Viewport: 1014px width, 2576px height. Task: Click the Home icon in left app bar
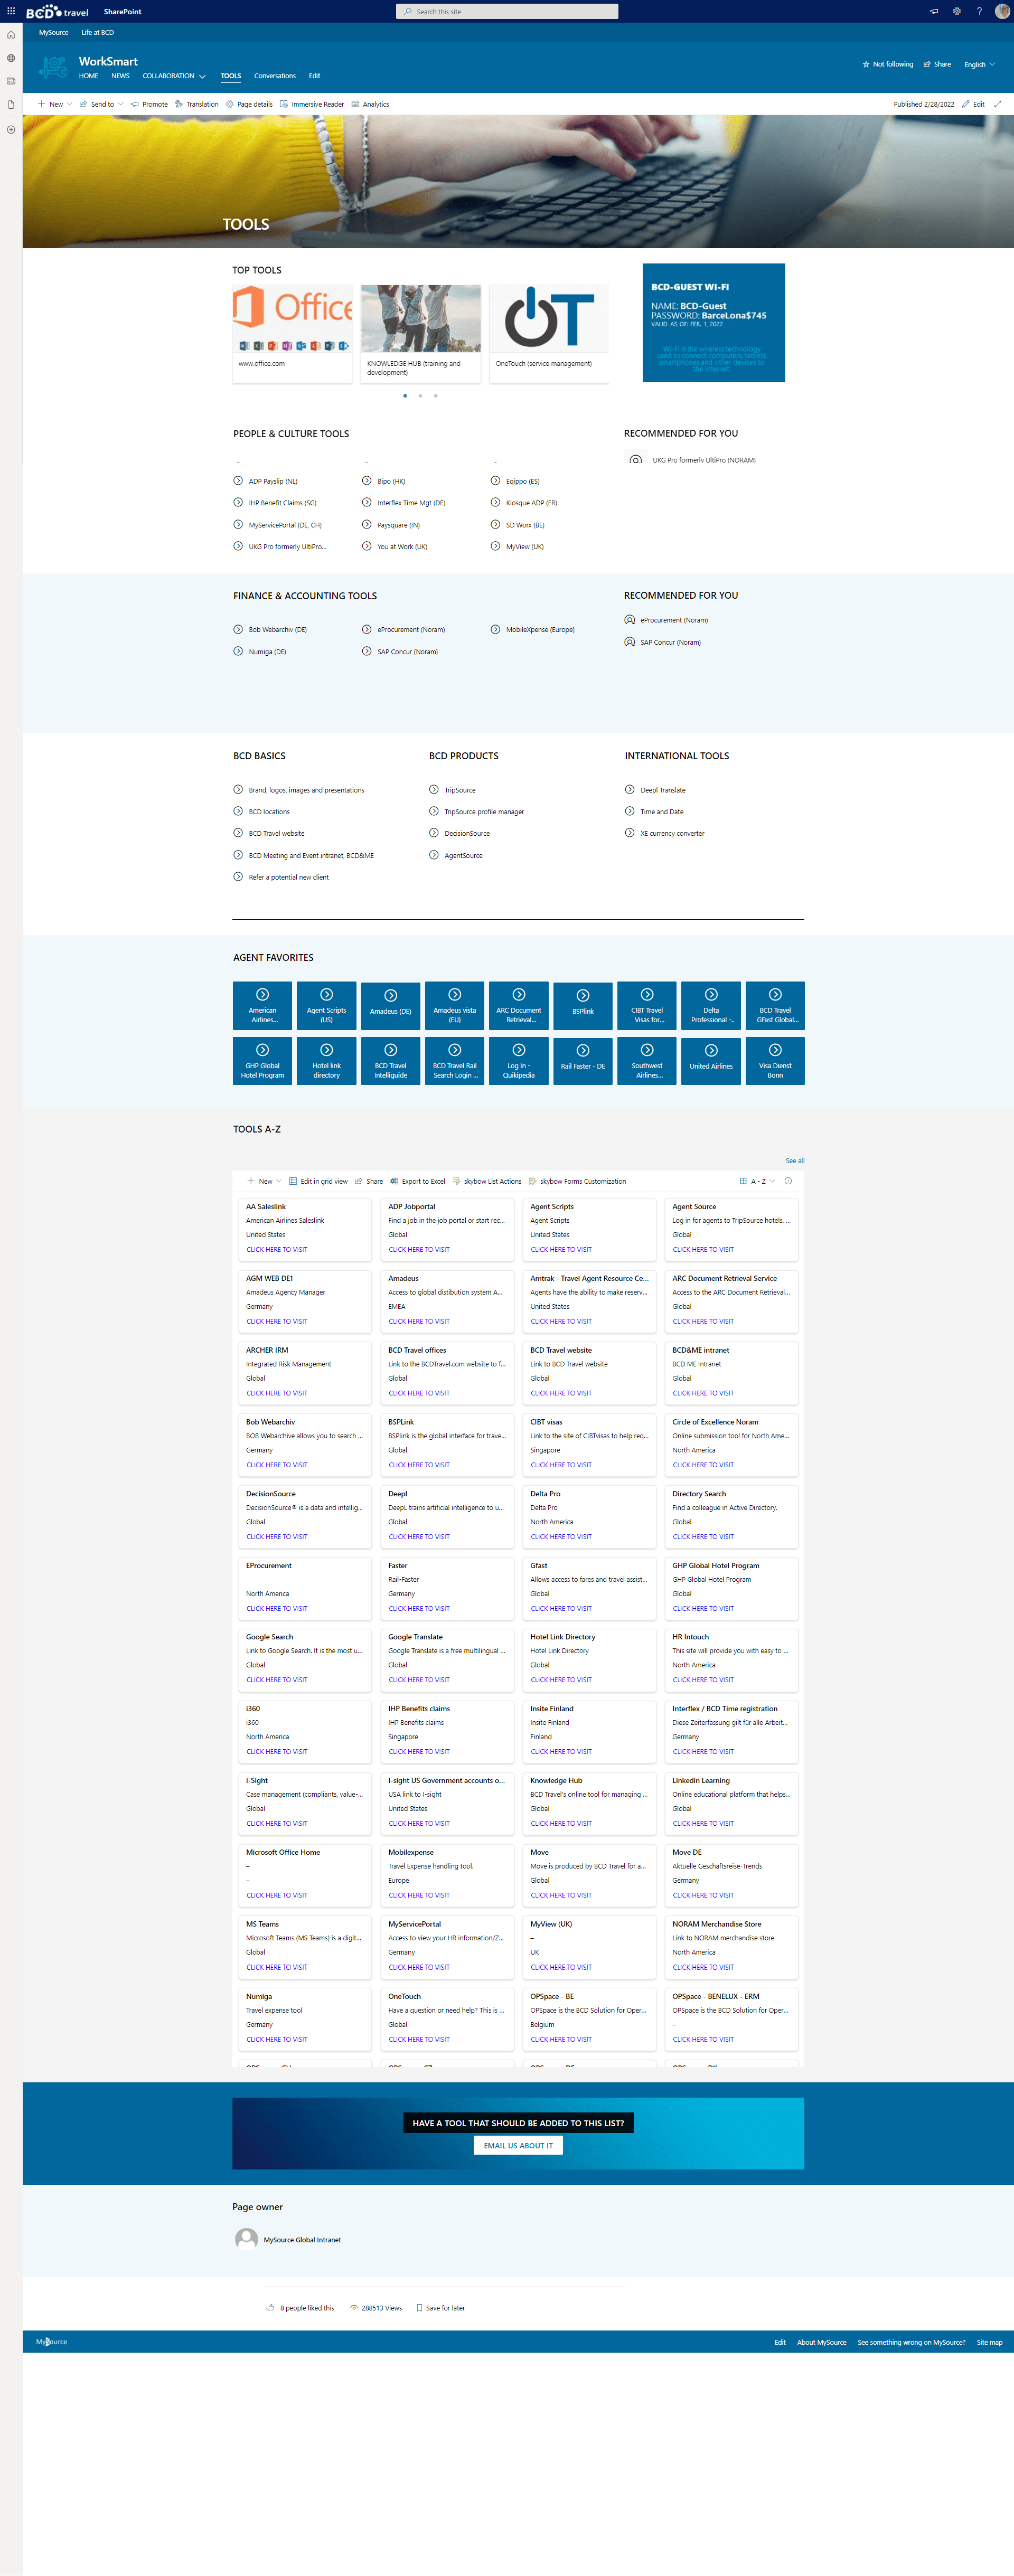[11, 34]
